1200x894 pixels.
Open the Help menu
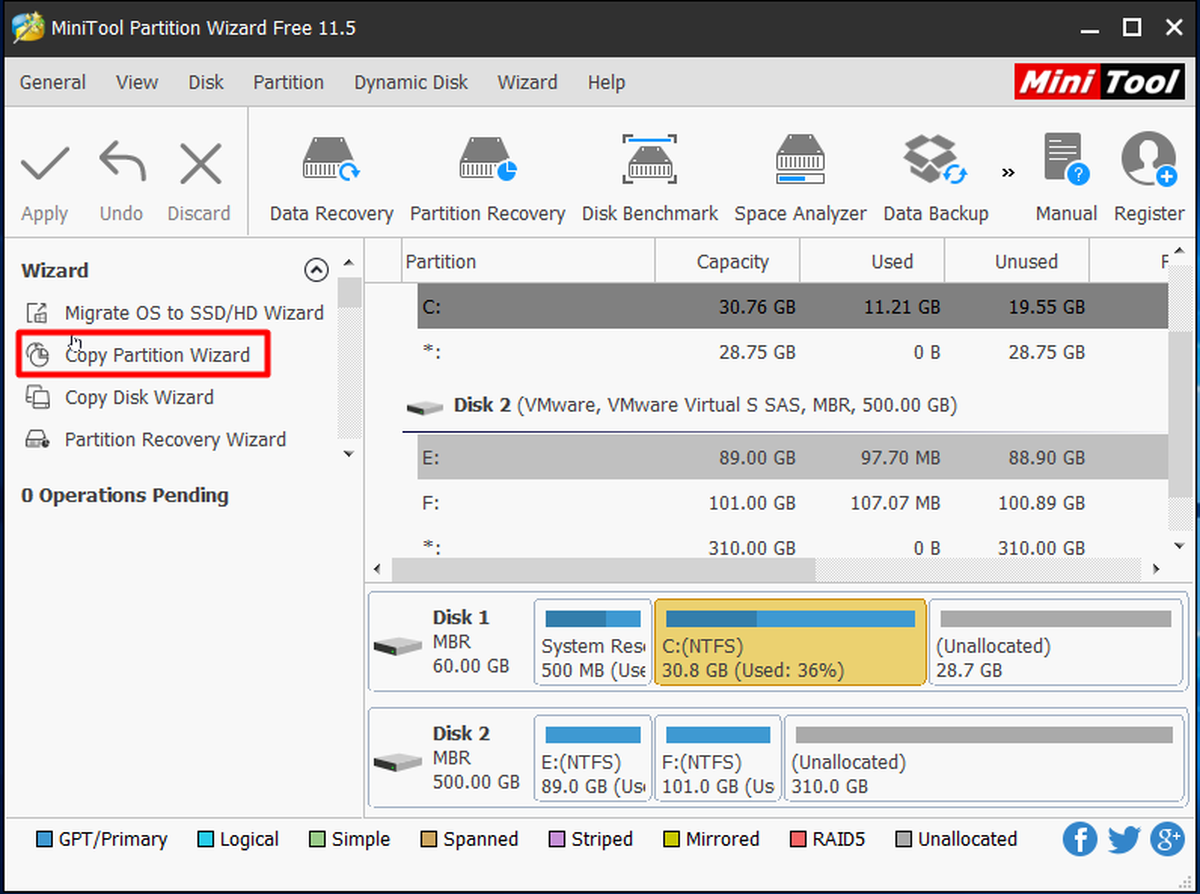pos(606,82)
